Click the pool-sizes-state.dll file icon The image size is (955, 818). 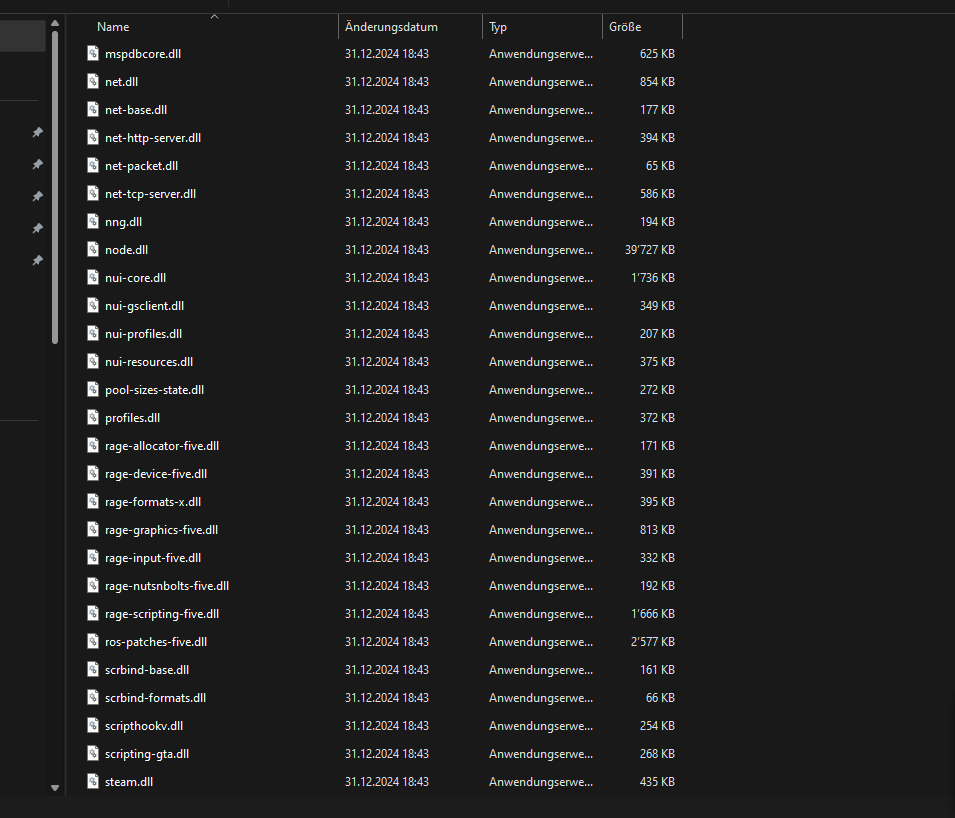[93, 390]
